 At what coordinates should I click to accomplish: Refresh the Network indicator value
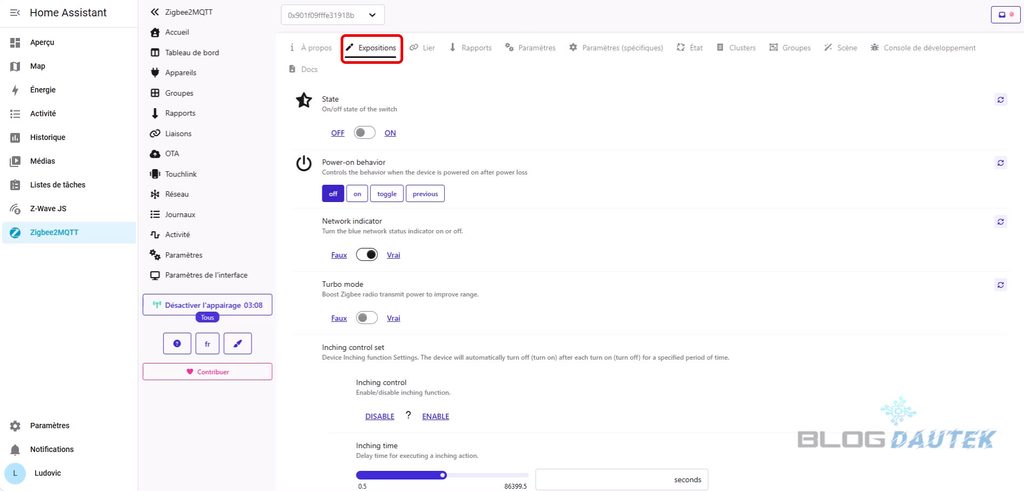(x=1000, y=222)
